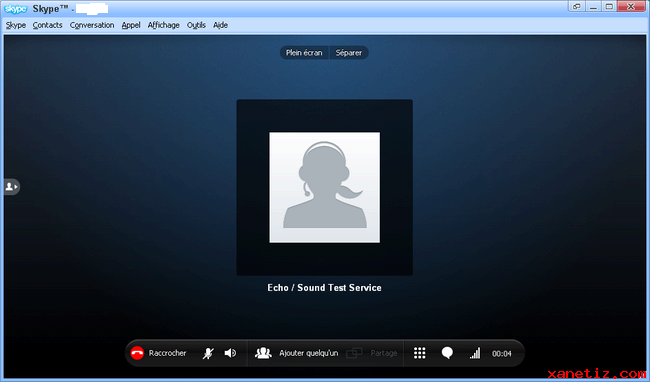Click Ajouter quelqu'un
This screenshot has height=382, width=650.
[x=308, y=353]
